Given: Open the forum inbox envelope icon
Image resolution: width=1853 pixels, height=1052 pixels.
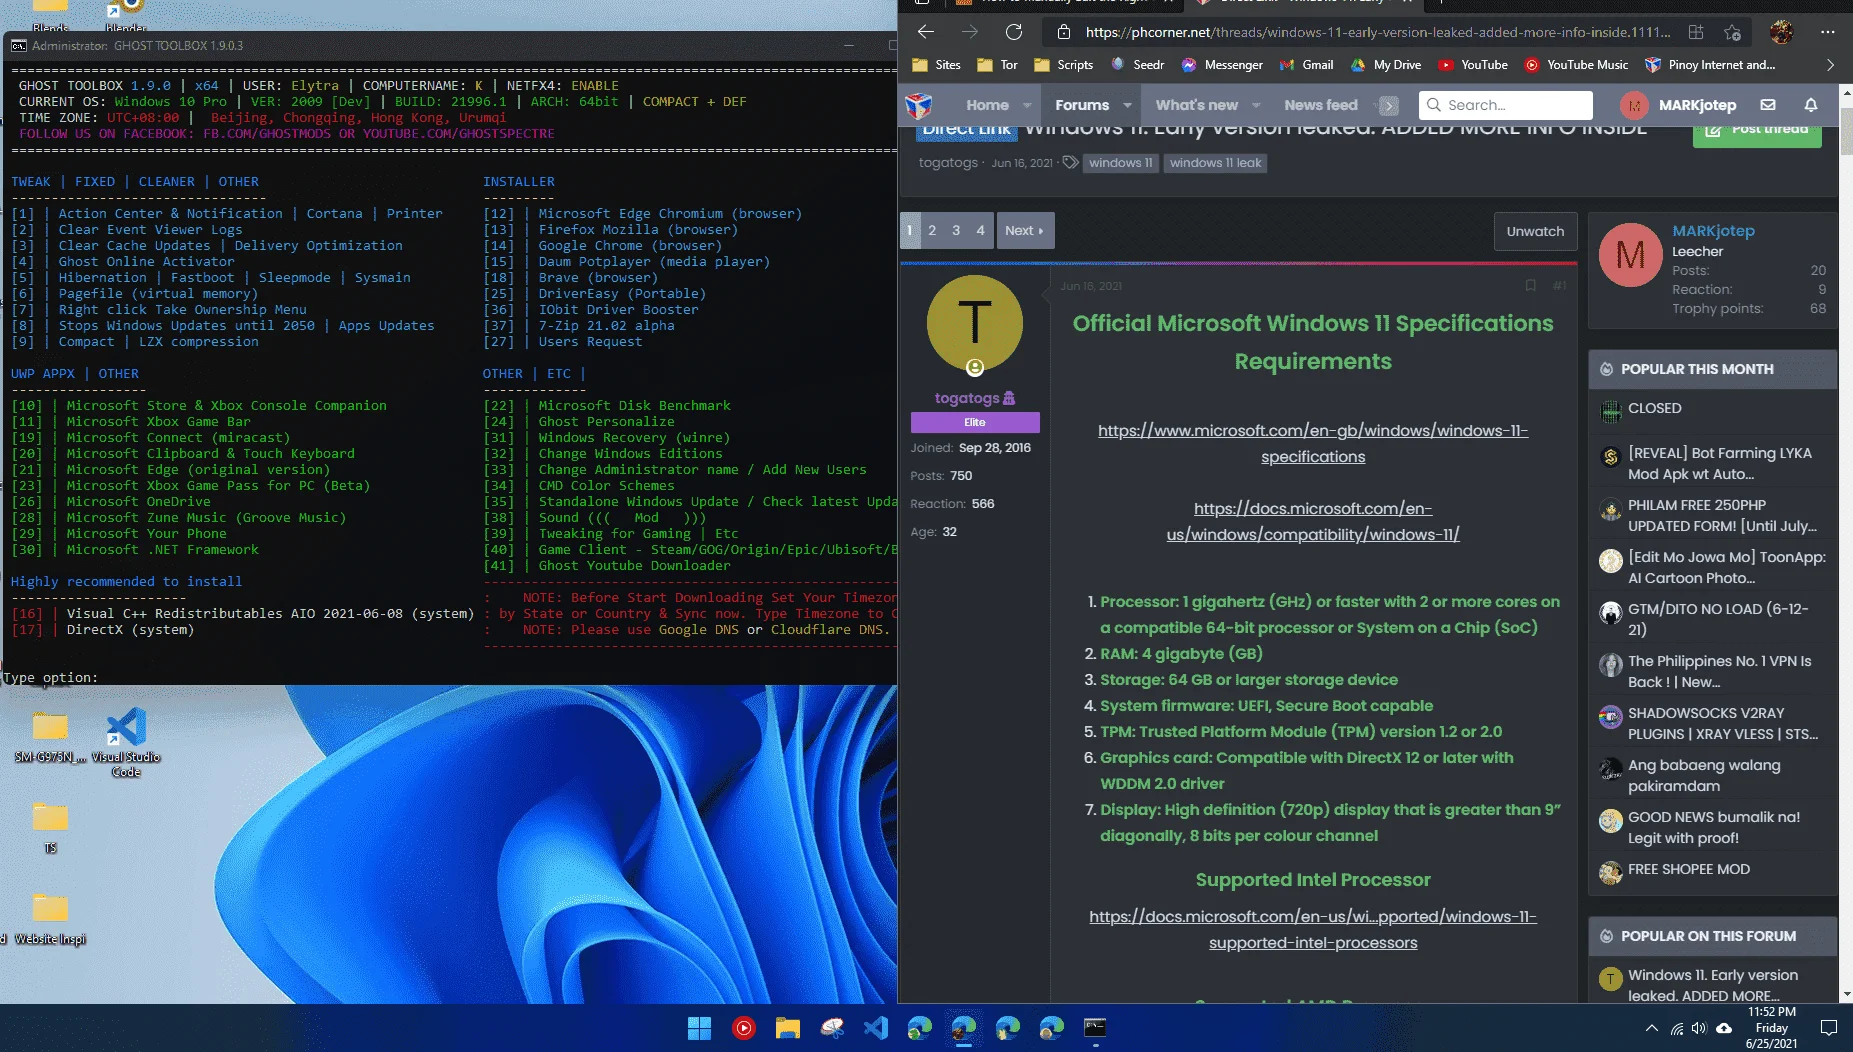Looking at the screenshot, I should [x=1768, y=105].
